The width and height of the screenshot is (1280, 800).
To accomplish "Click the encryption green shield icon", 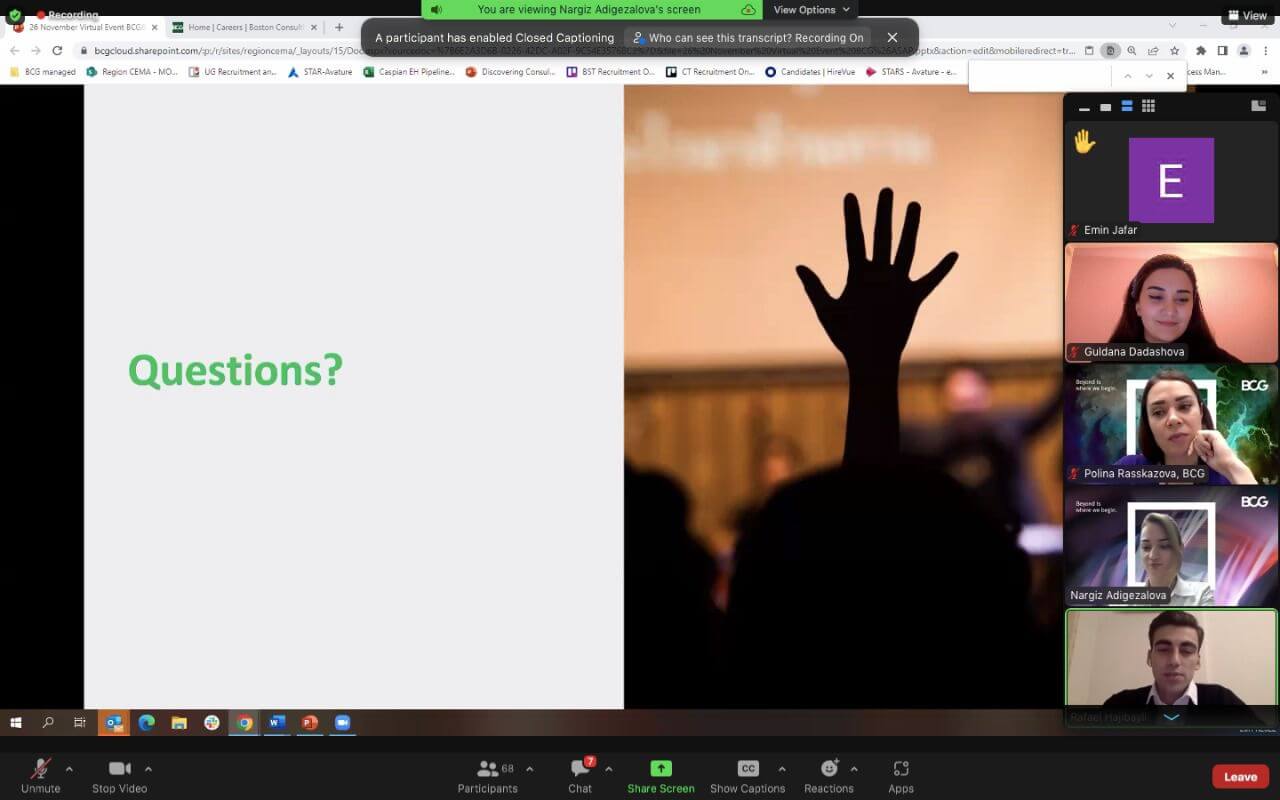I will (x=15, y=15).
